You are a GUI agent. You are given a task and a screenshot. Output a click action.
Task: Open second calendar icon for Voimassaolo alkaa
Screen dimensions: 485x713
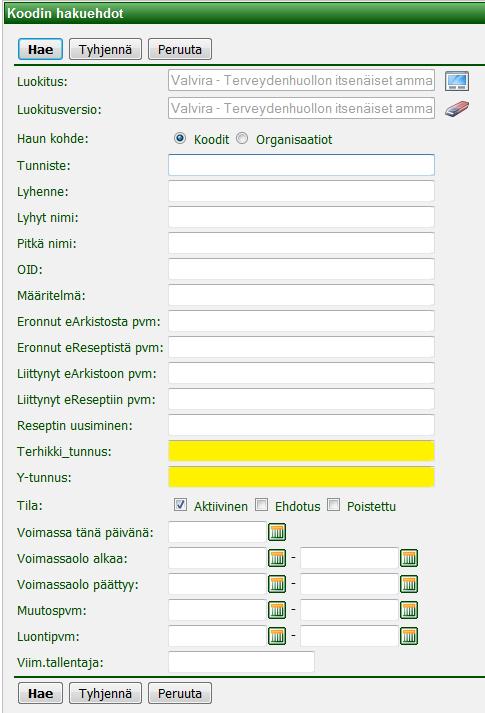coord(409,557)
